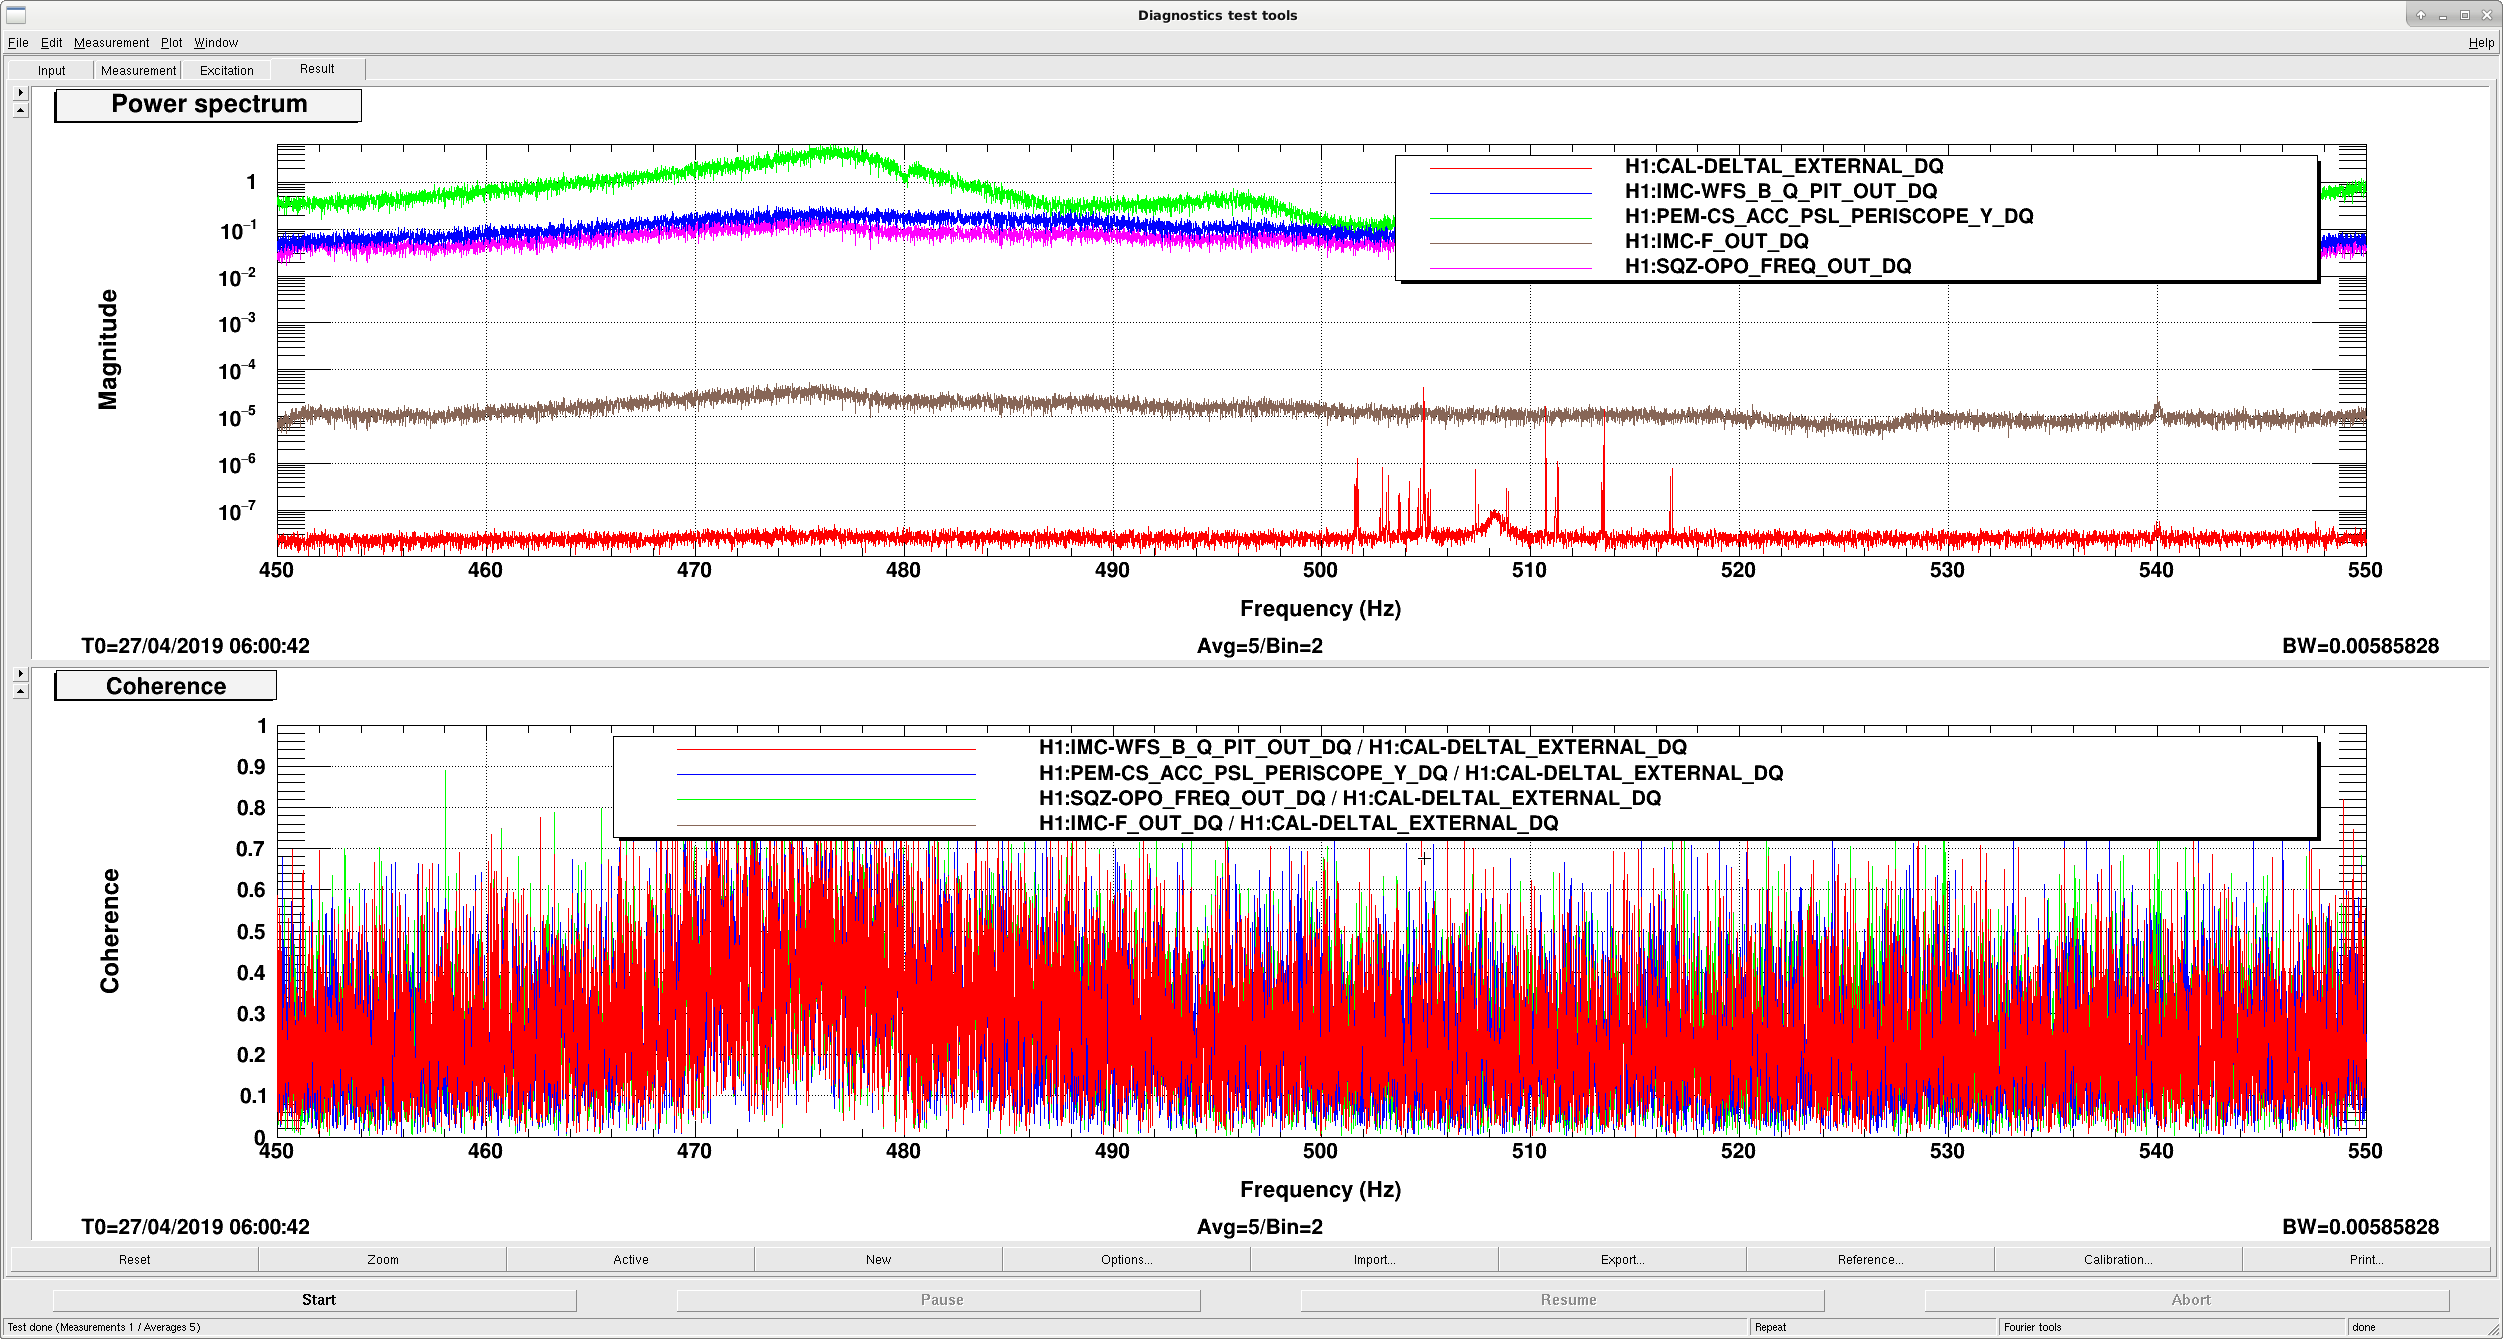The width and height of the screenshot is (2503, 1339).
Task: Click the Calibration... button
Action: (2118, 1260)
